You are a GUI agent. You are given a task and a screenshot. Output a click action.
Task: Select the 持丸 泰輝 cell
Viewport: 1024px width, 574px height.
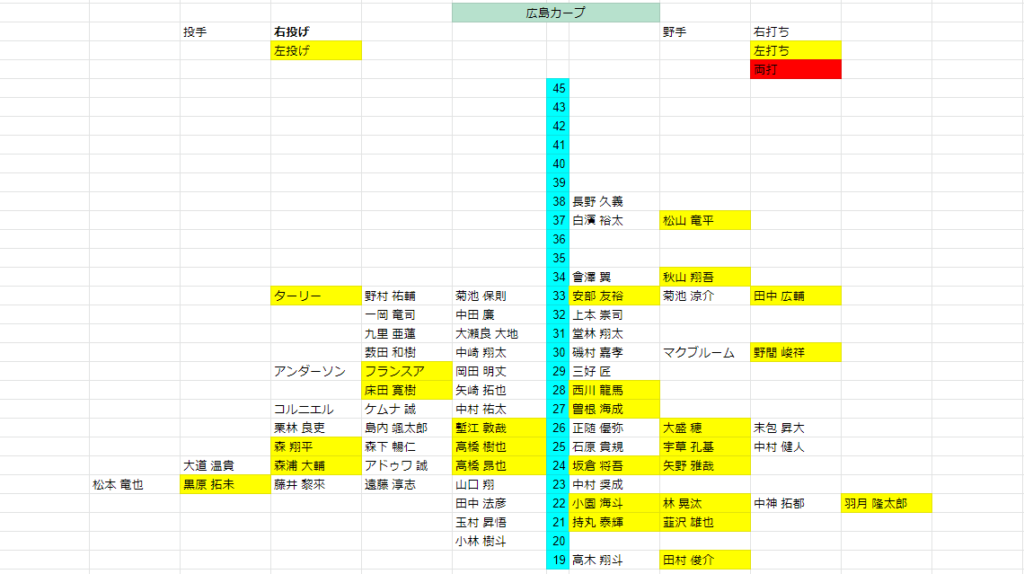[614, 523]
